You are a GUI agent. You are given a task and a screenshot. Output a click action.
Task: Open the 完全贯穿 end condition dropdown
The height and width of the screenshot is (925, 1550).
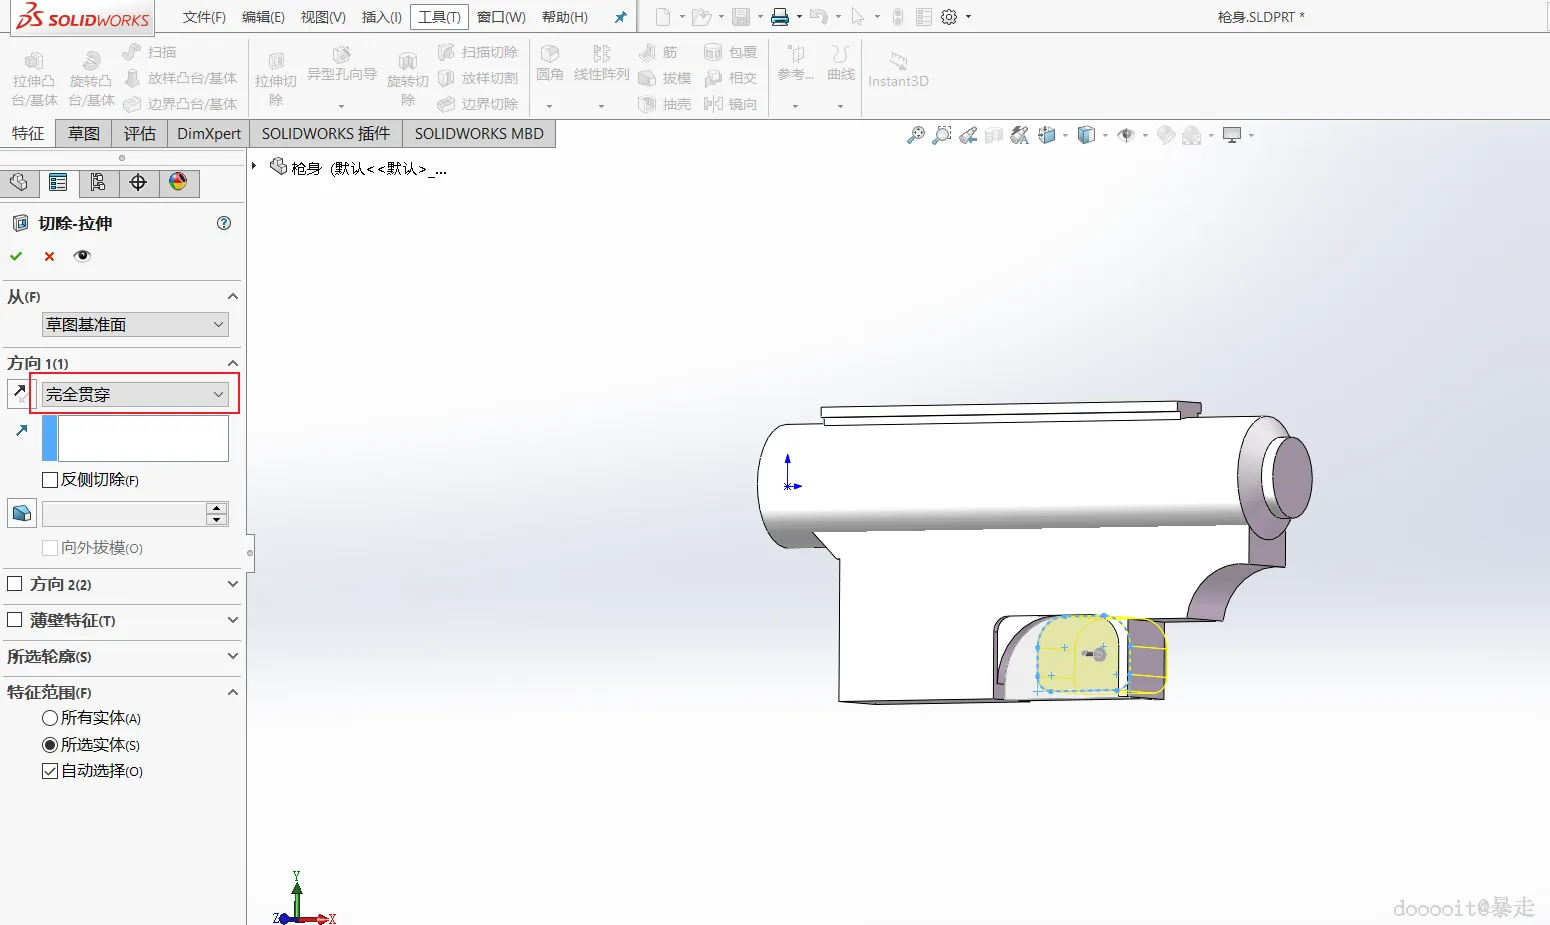click(135, 395)
